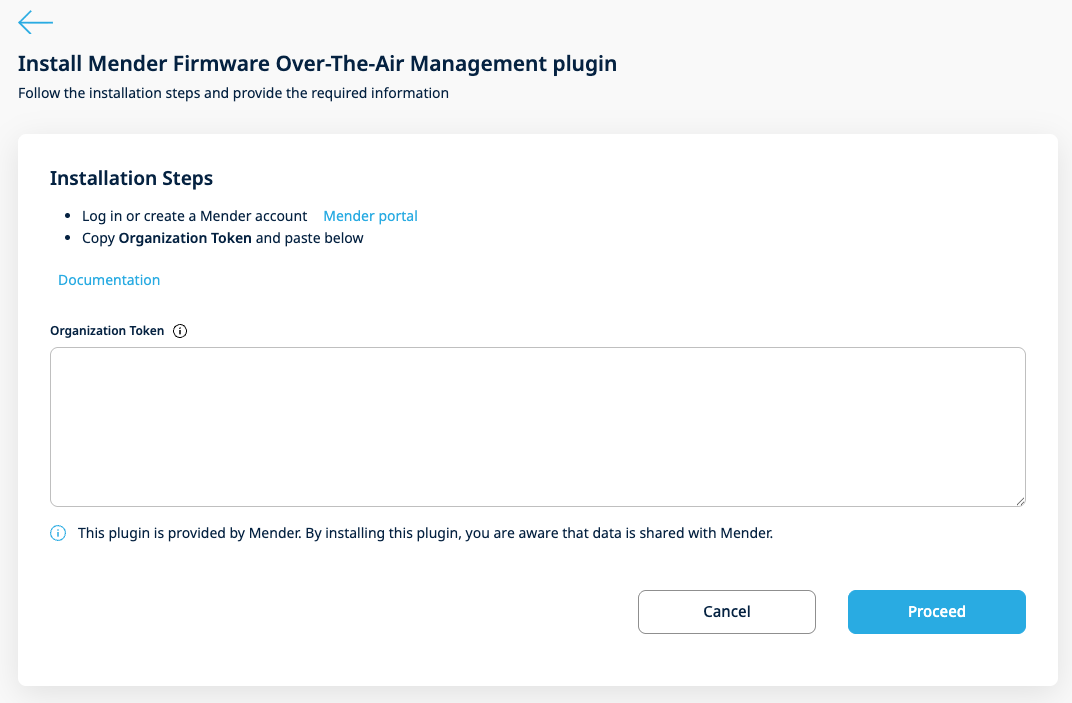
Task: Click the 'This plugin is provided by Mender' notice
Action: (x=425, y=533)
